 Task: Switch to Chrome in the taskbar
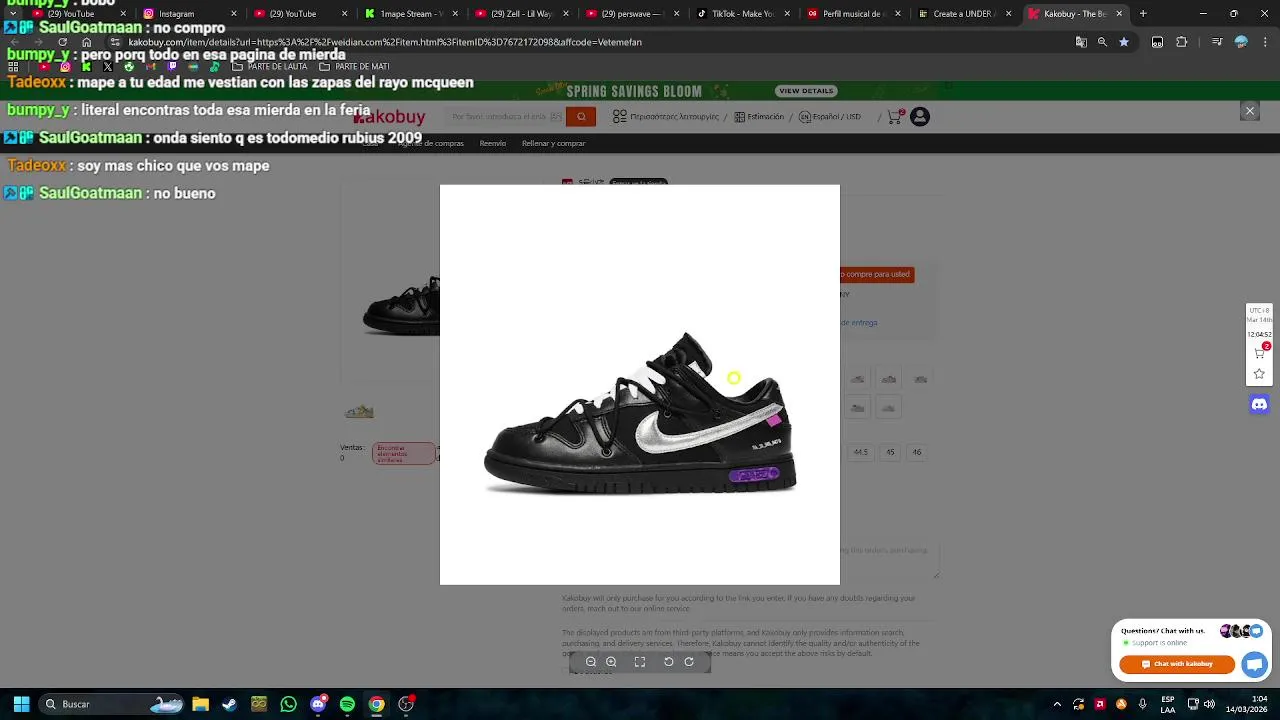coord(376,704)
